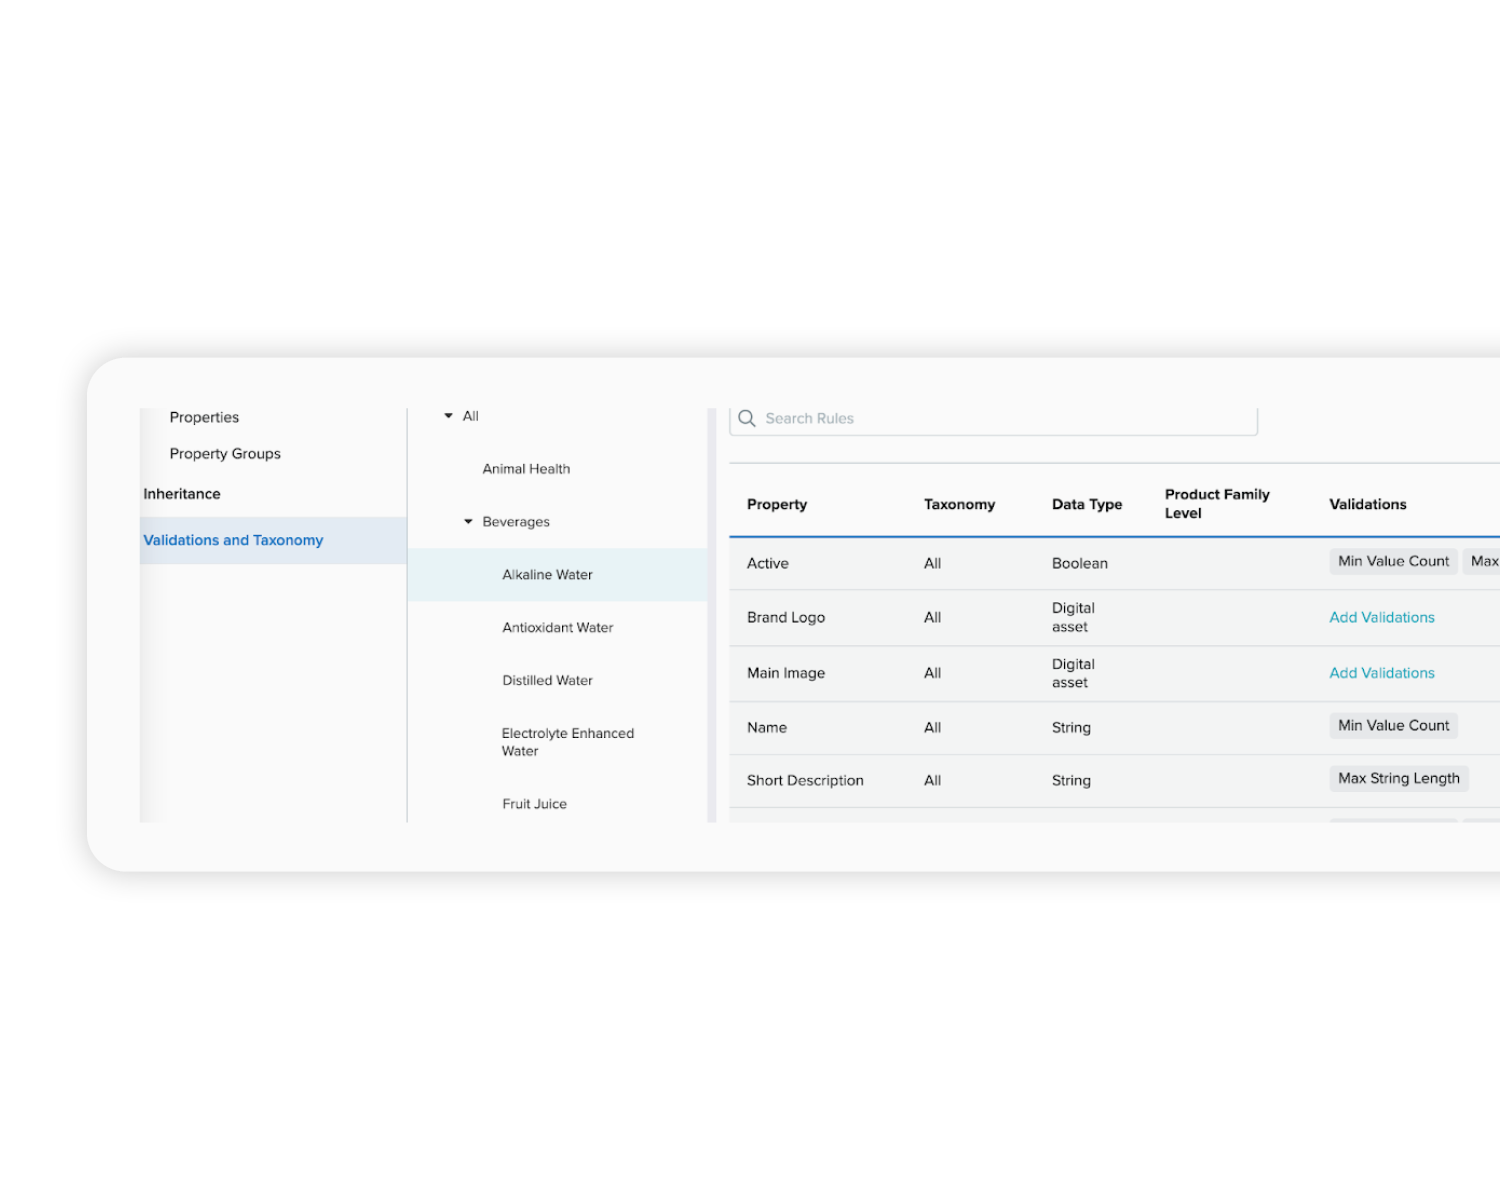Click All taxonomy cell in Main Image row
The image size is (1500, 1200).
tap(932, 673)
